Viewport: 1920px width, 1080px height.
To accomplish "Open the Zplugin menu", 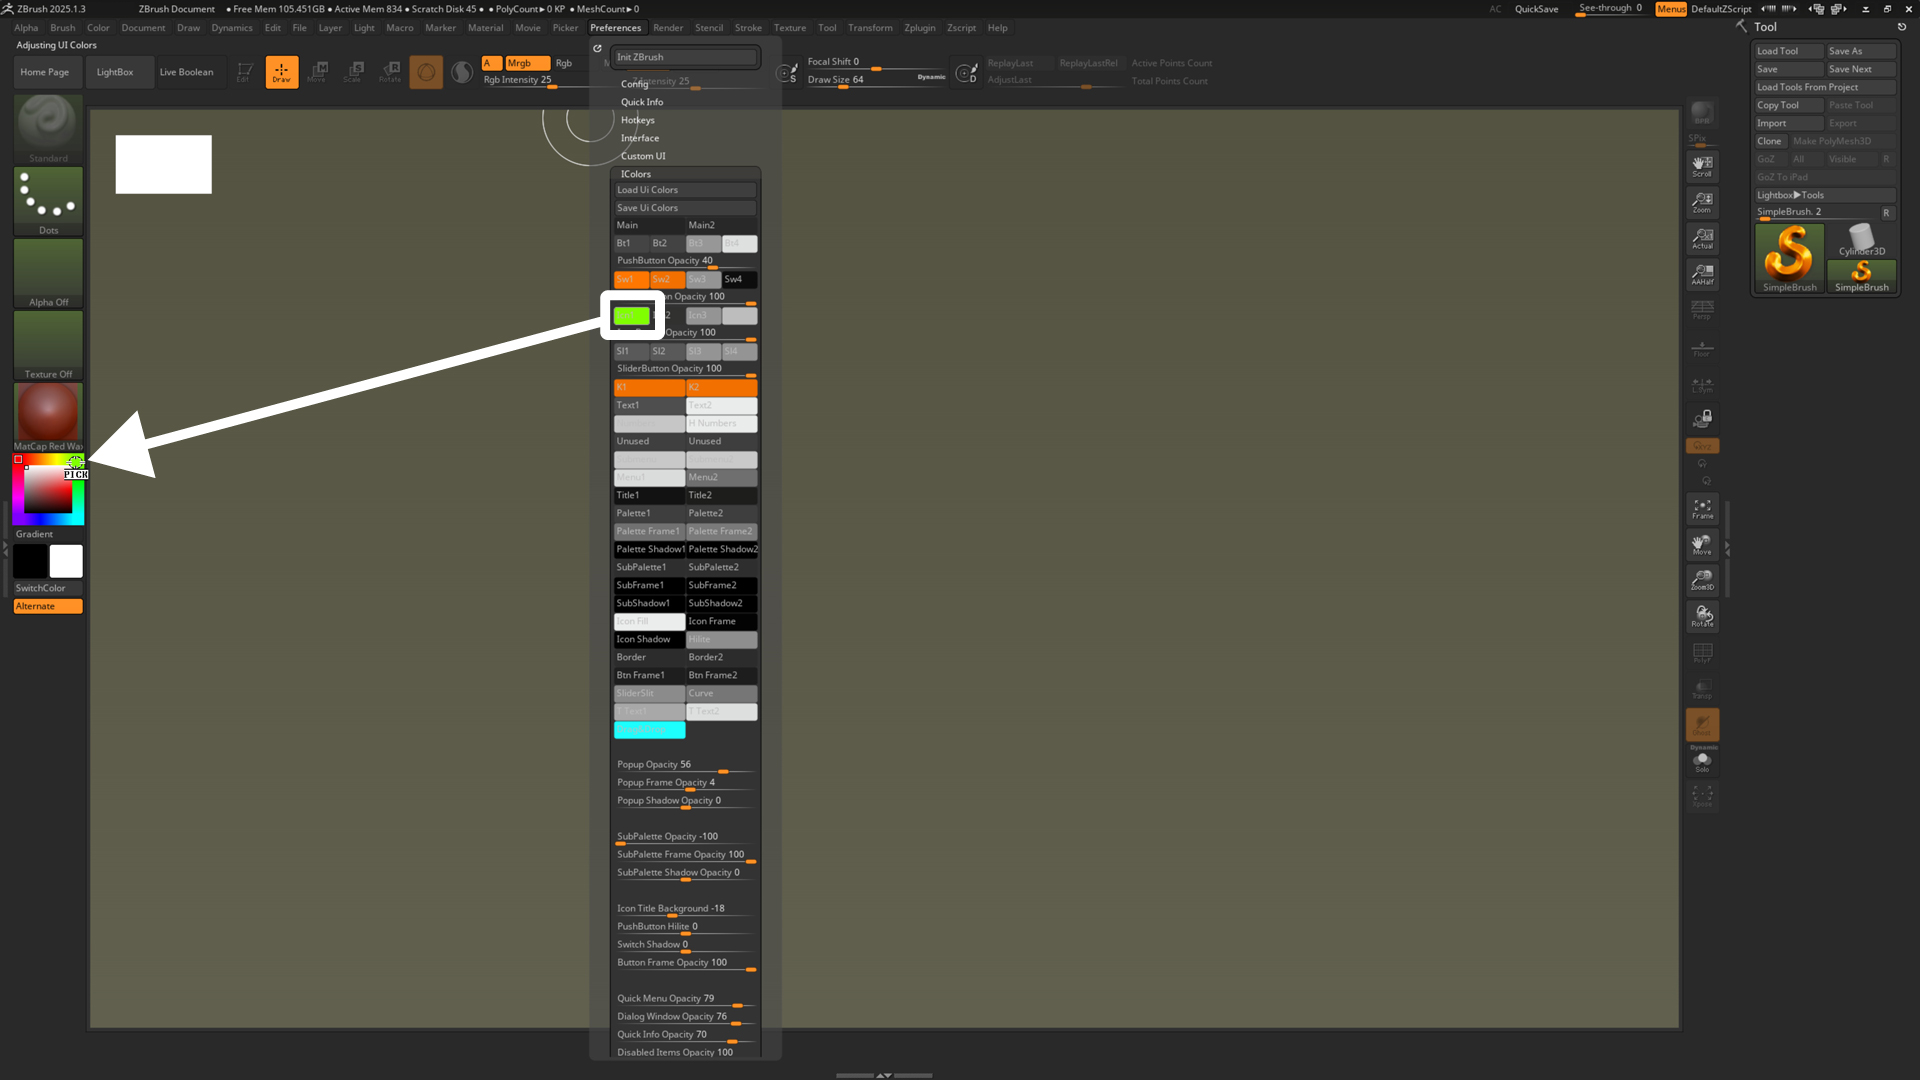I will click(x=919, y=28).
